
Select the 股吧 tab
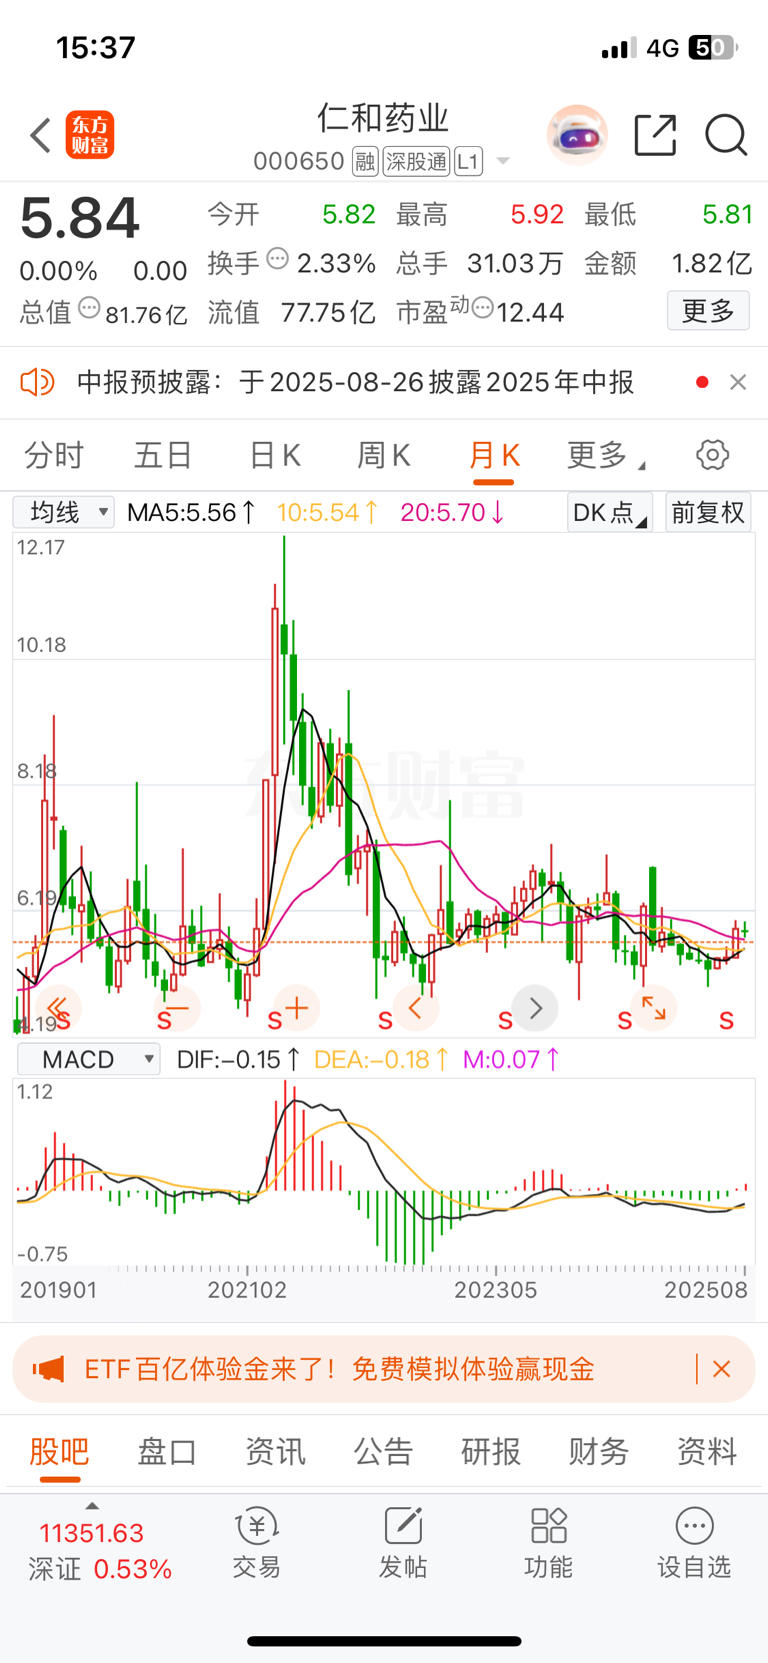[59, 1451]
